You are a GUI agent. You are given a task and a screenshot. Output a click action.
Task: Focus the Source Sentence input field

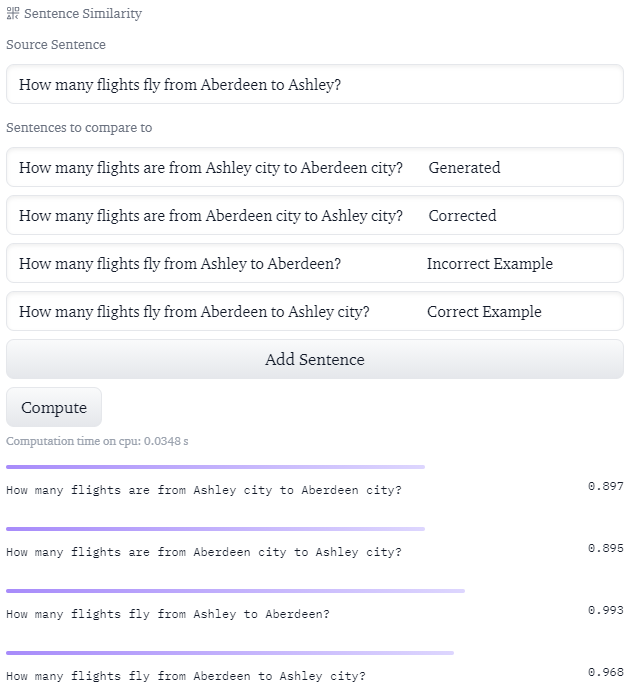click(x=314, y=85)
